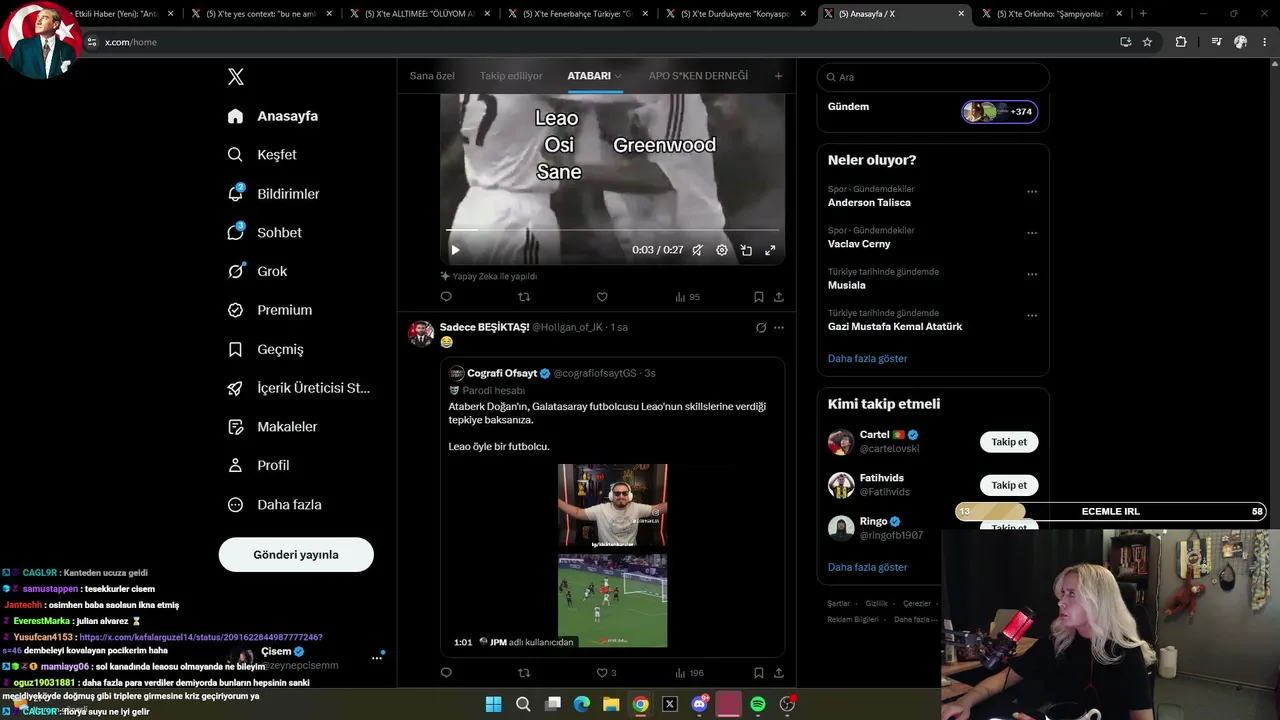Open Anasayfa from the sidebar

[x=273, y=116]
